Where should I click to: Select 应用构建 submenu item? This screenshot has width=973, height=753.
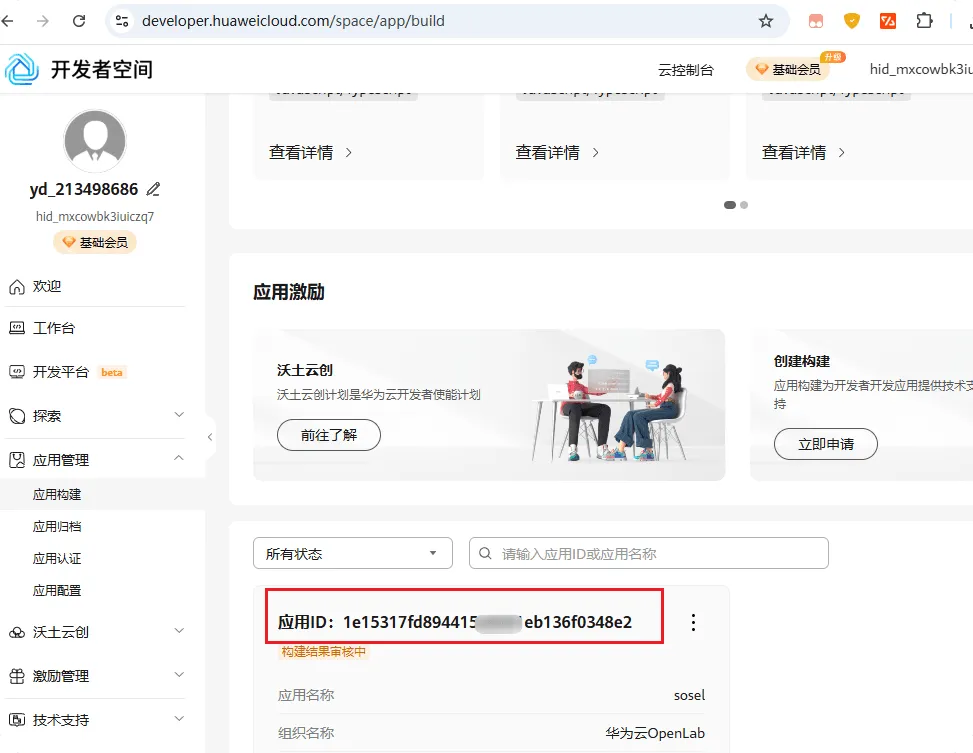pos(57,495)
